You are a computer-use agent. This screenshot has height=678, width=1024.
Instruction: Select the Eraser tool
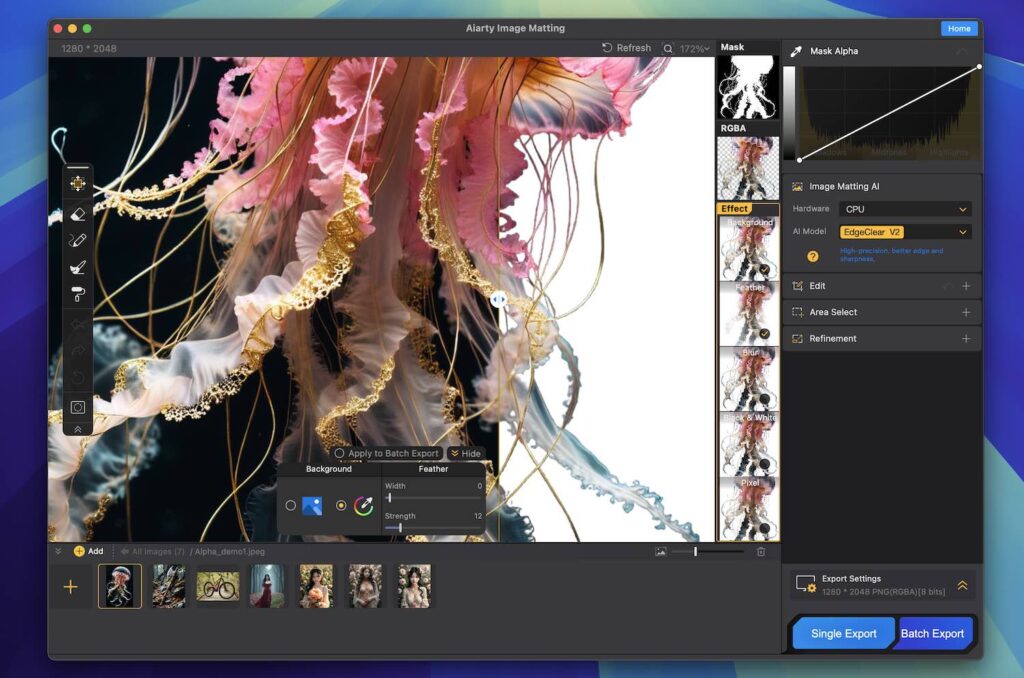(x=78, y=214)
